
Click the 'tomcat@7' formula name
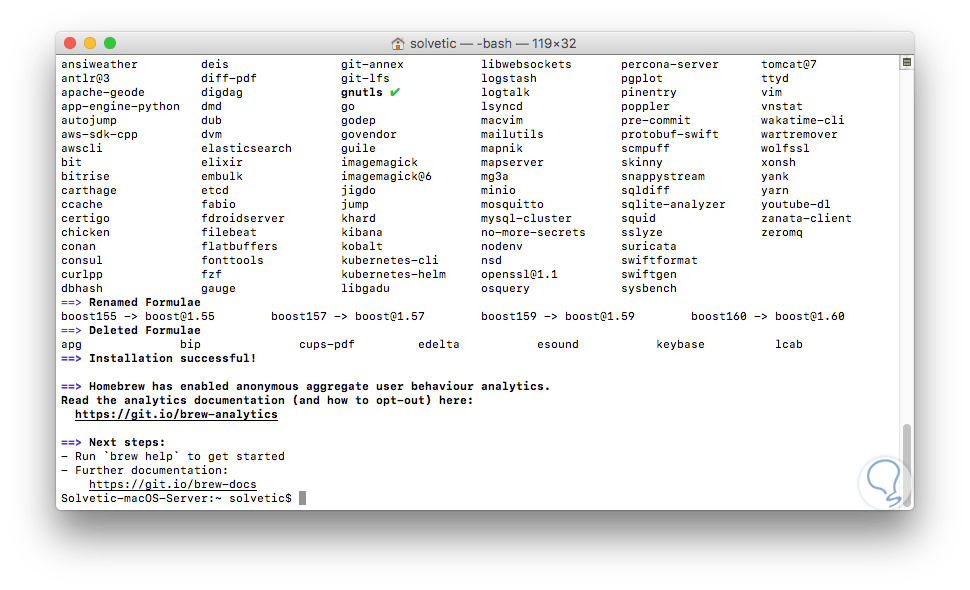coord(789,64)
